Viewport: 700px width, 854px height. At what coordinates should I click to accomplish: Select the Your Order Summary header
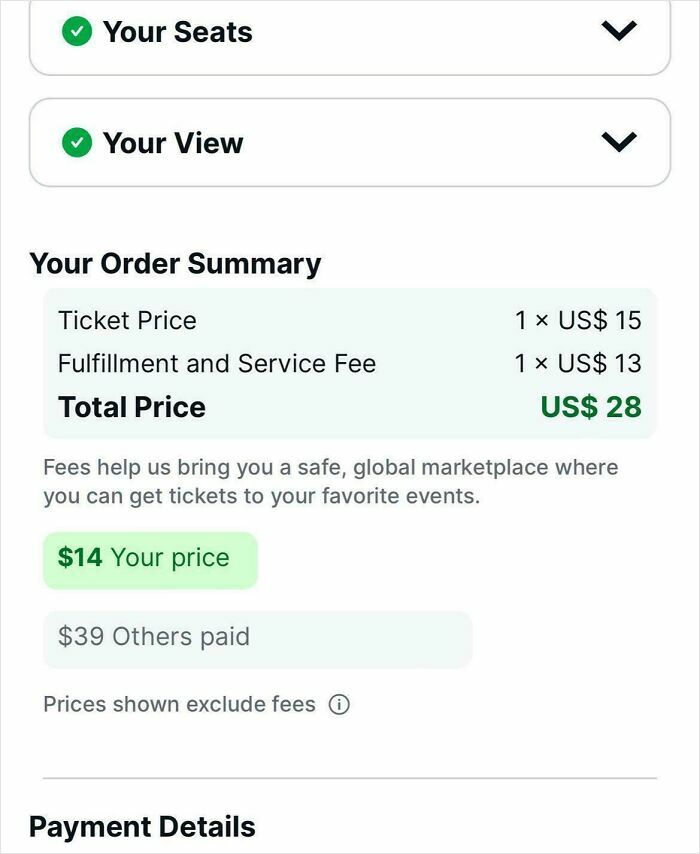point(176,263)
